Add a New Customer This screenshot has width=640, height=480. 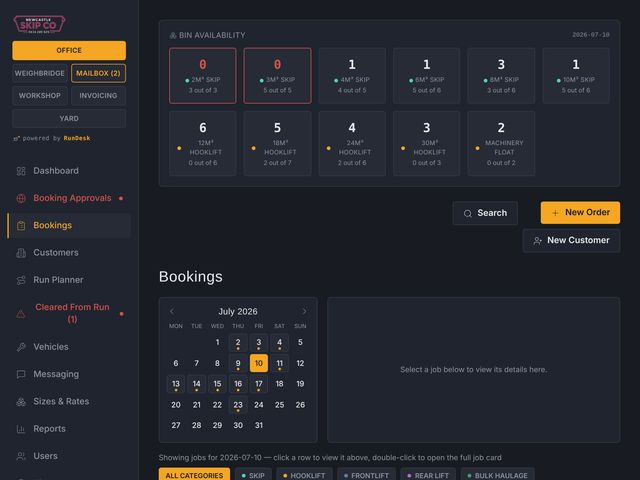(571, 241)
